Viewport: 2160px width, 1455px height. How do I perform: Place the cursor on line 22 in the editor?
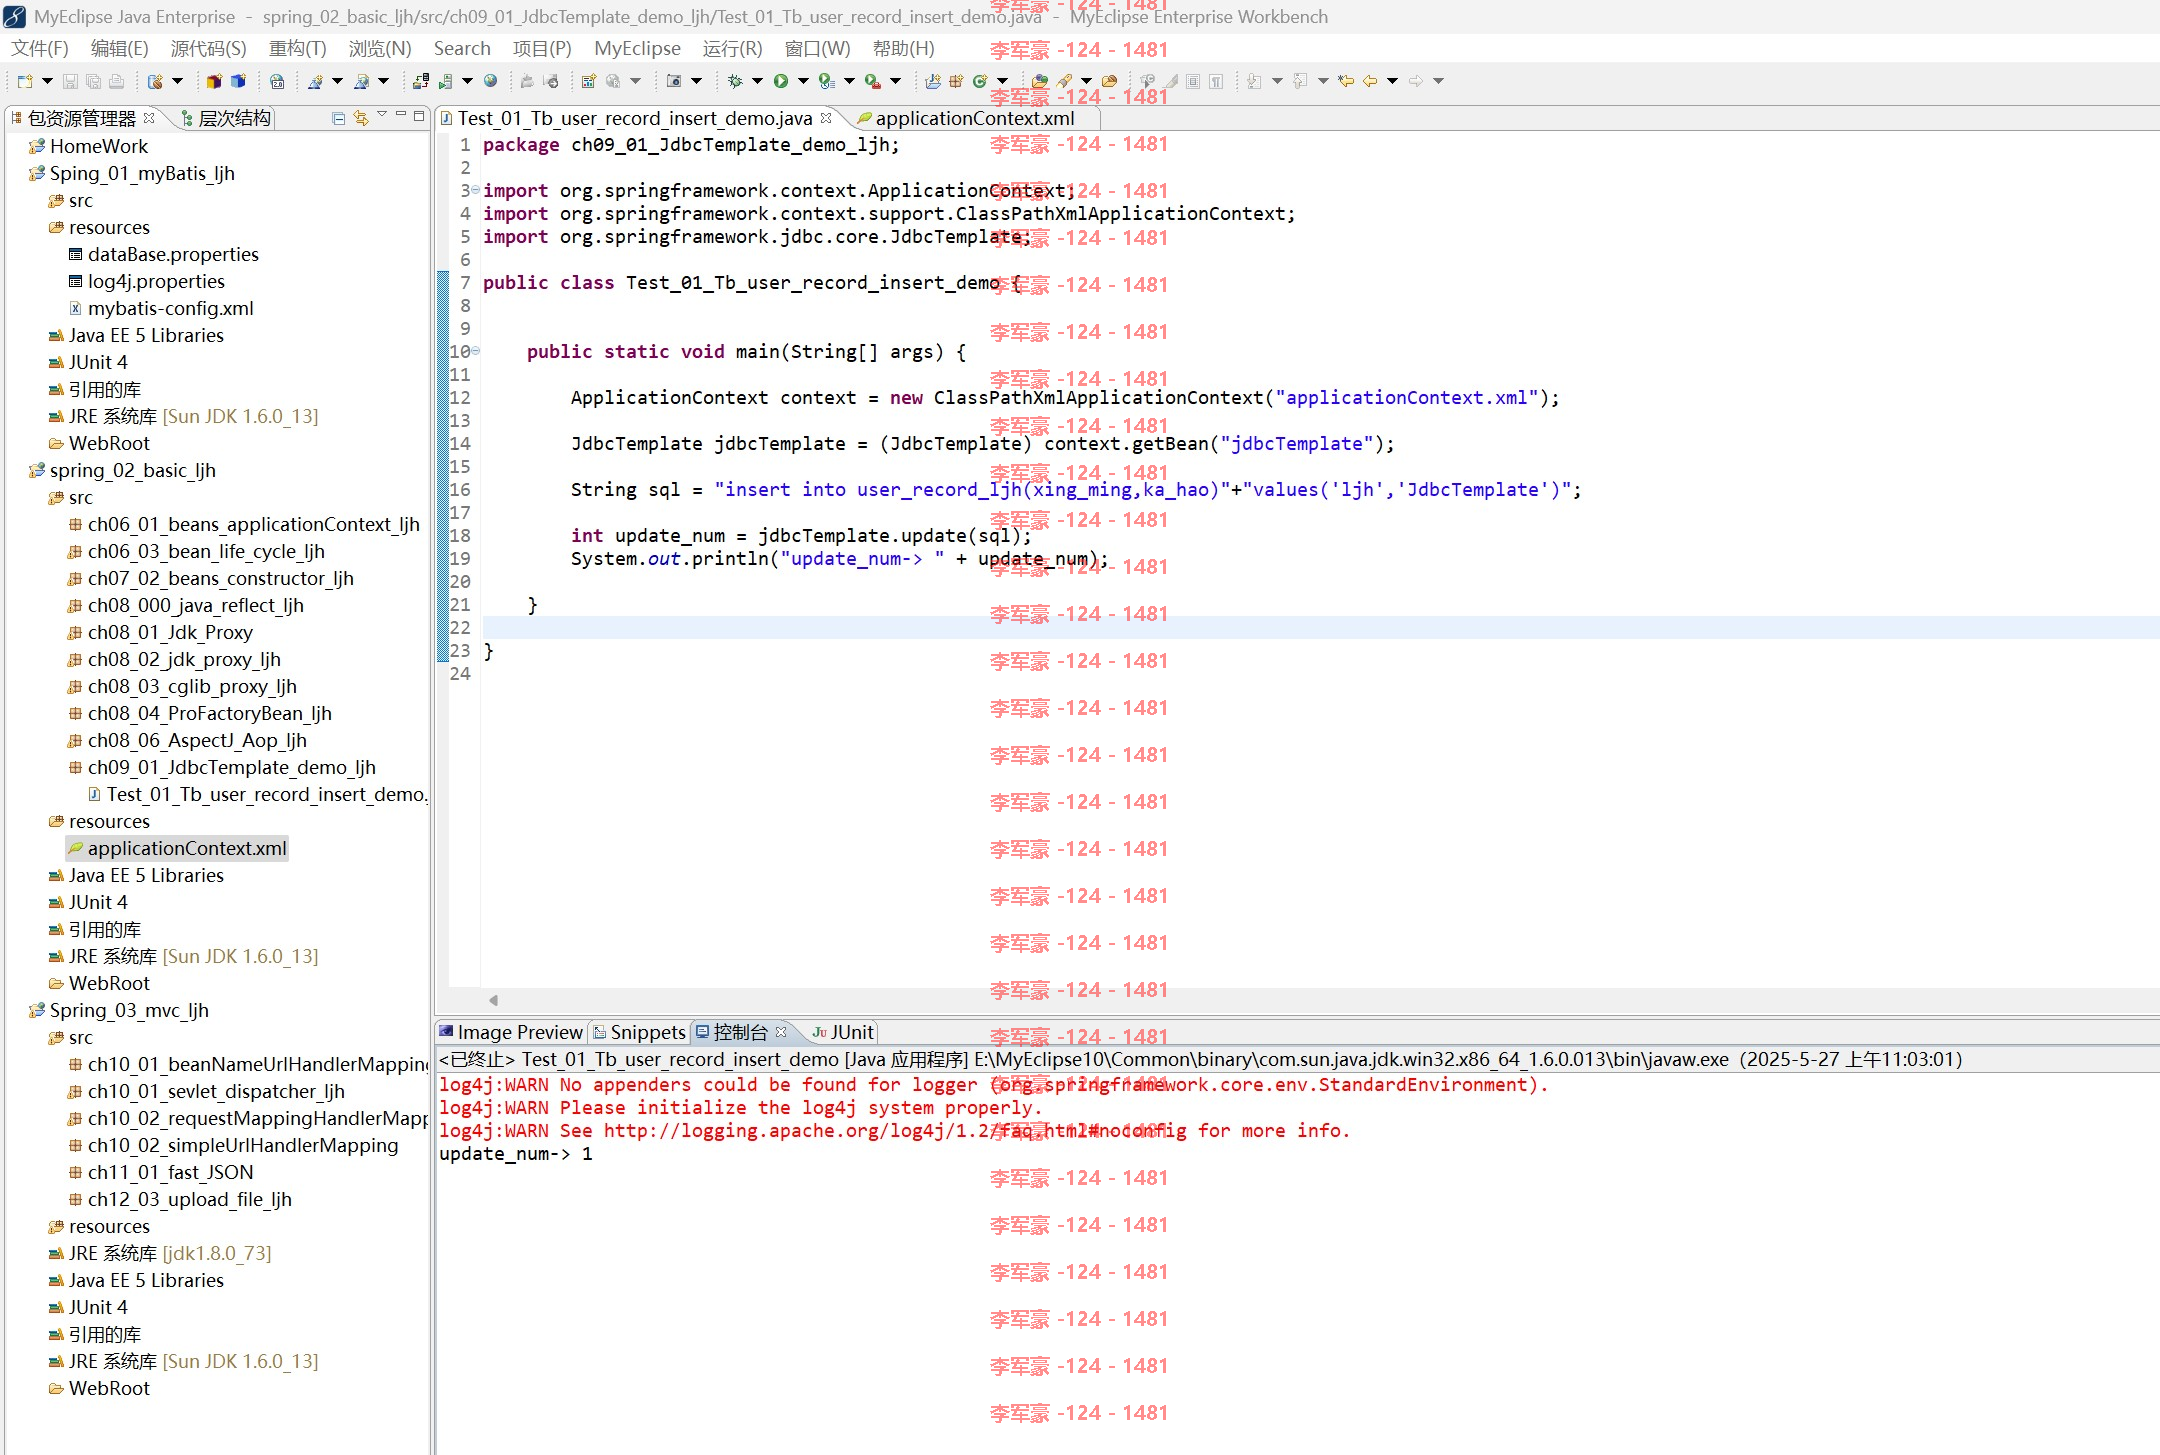[x=1320, y=627]
